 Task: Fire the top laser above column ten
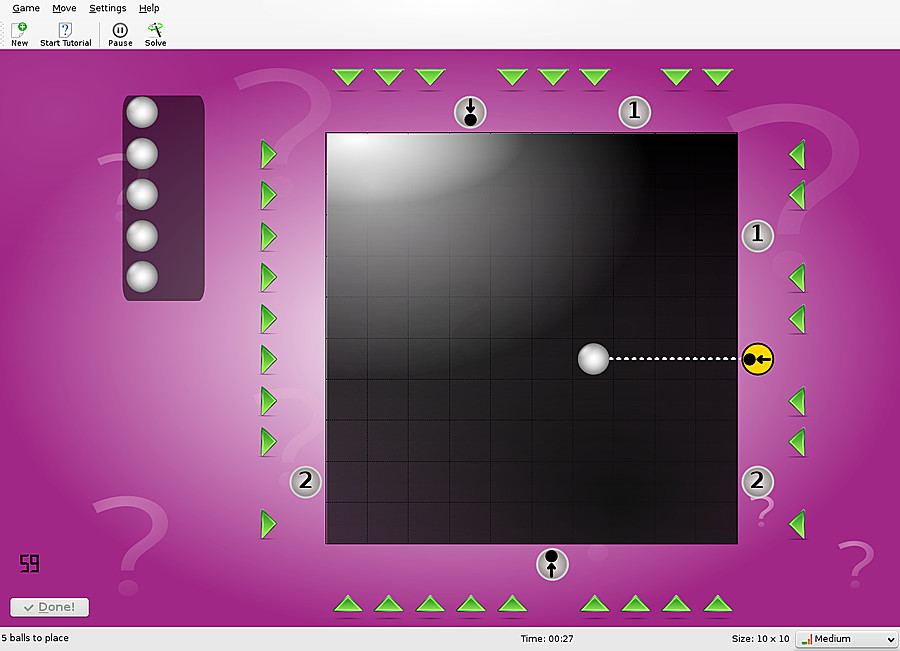(717, 77)
